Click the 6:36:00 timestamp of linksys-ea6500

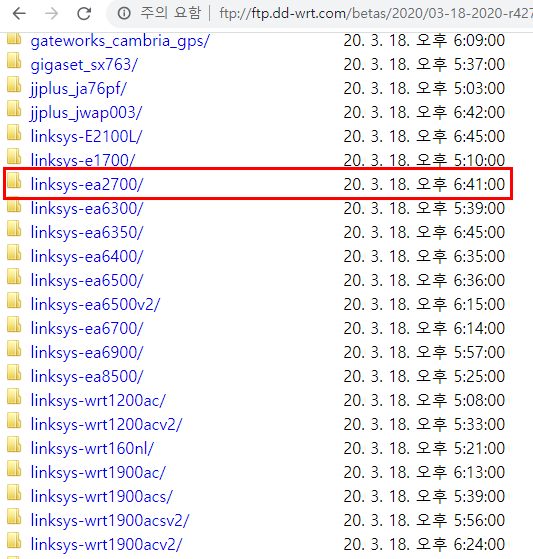click(x=479, y=281)
